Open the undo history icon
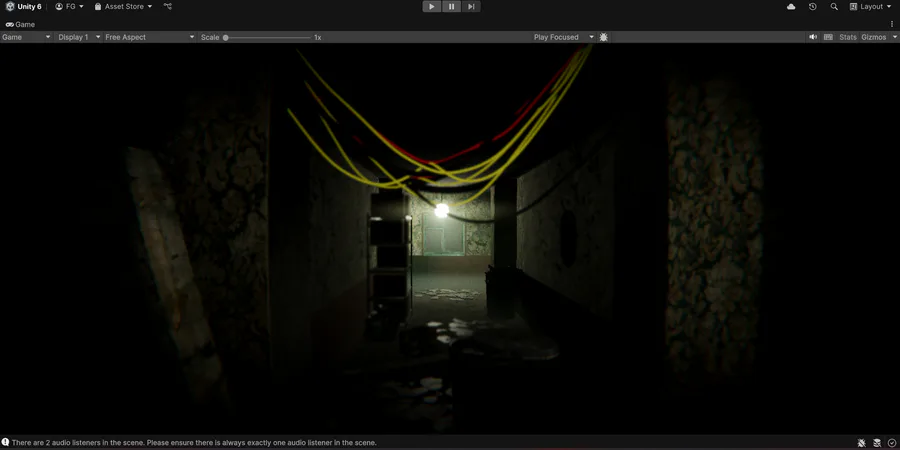Image resolution: width=900 pixels, height=450 pixels. [x=813, y=6]
